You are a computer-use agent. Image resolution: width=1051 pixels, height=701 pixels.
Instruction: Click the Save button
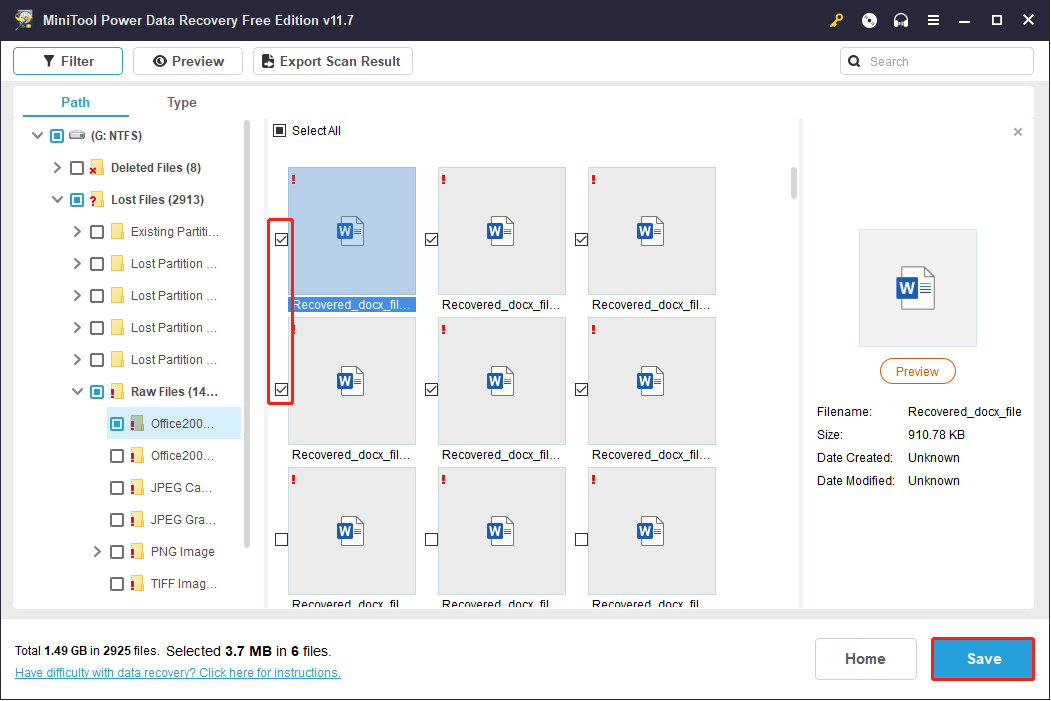click(x=982, y=659)
